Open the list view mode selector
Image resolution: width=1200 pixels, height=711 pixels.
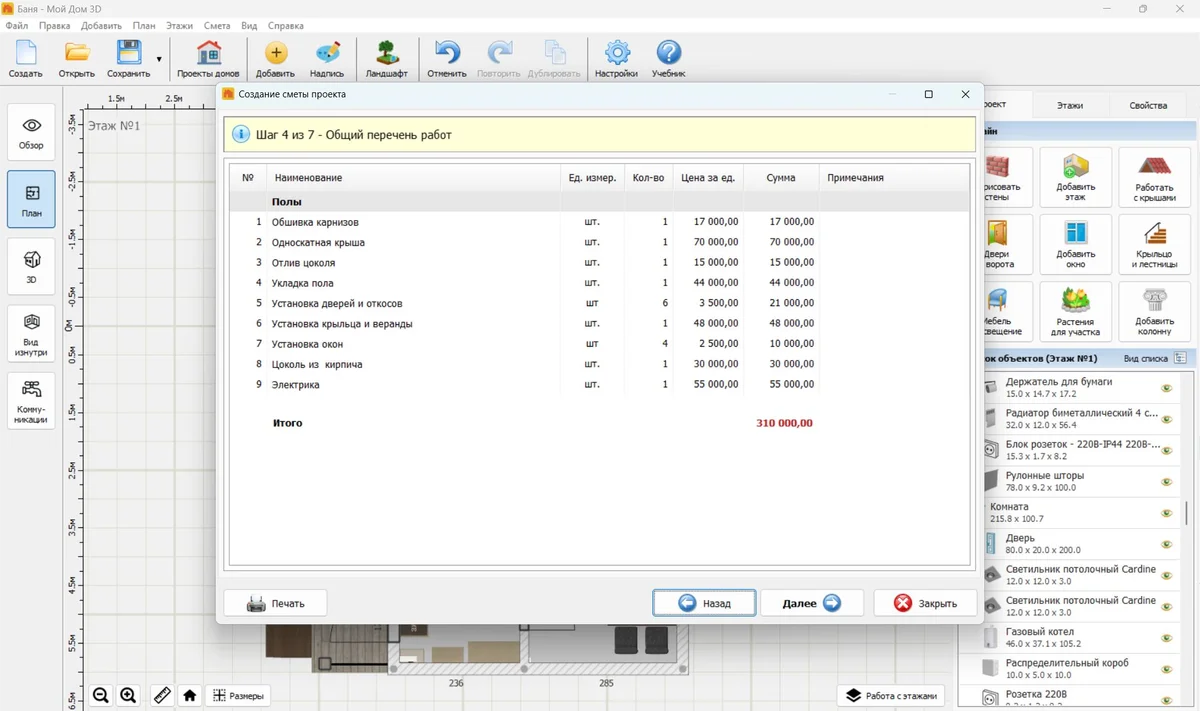[1180, 358]
